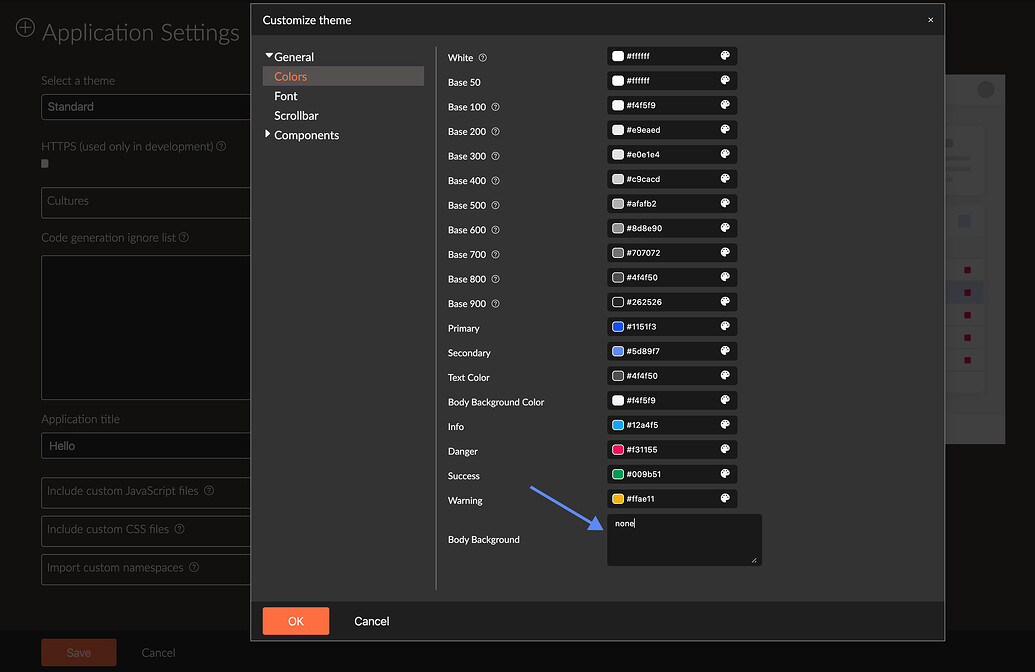Open the color palette picker for Primary

(x=725, y=326)
